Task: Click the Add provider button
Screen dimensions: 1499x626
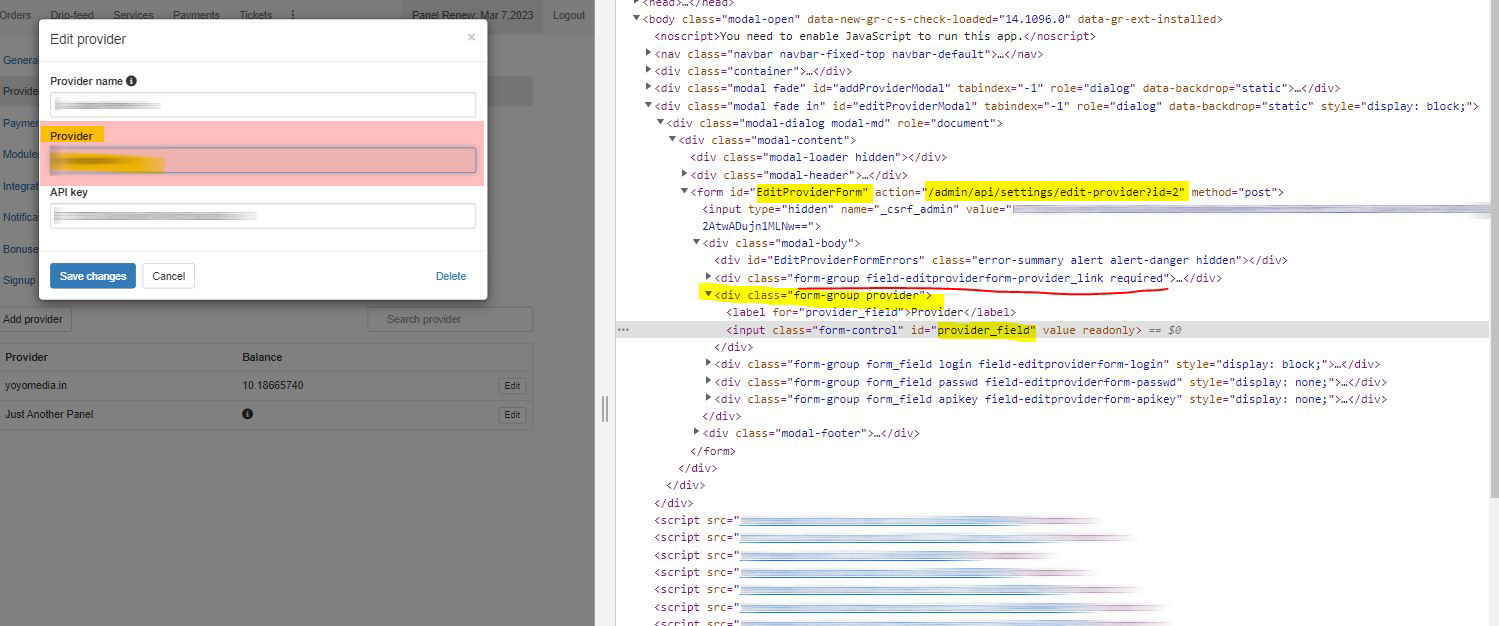Action: click(33, 319)
